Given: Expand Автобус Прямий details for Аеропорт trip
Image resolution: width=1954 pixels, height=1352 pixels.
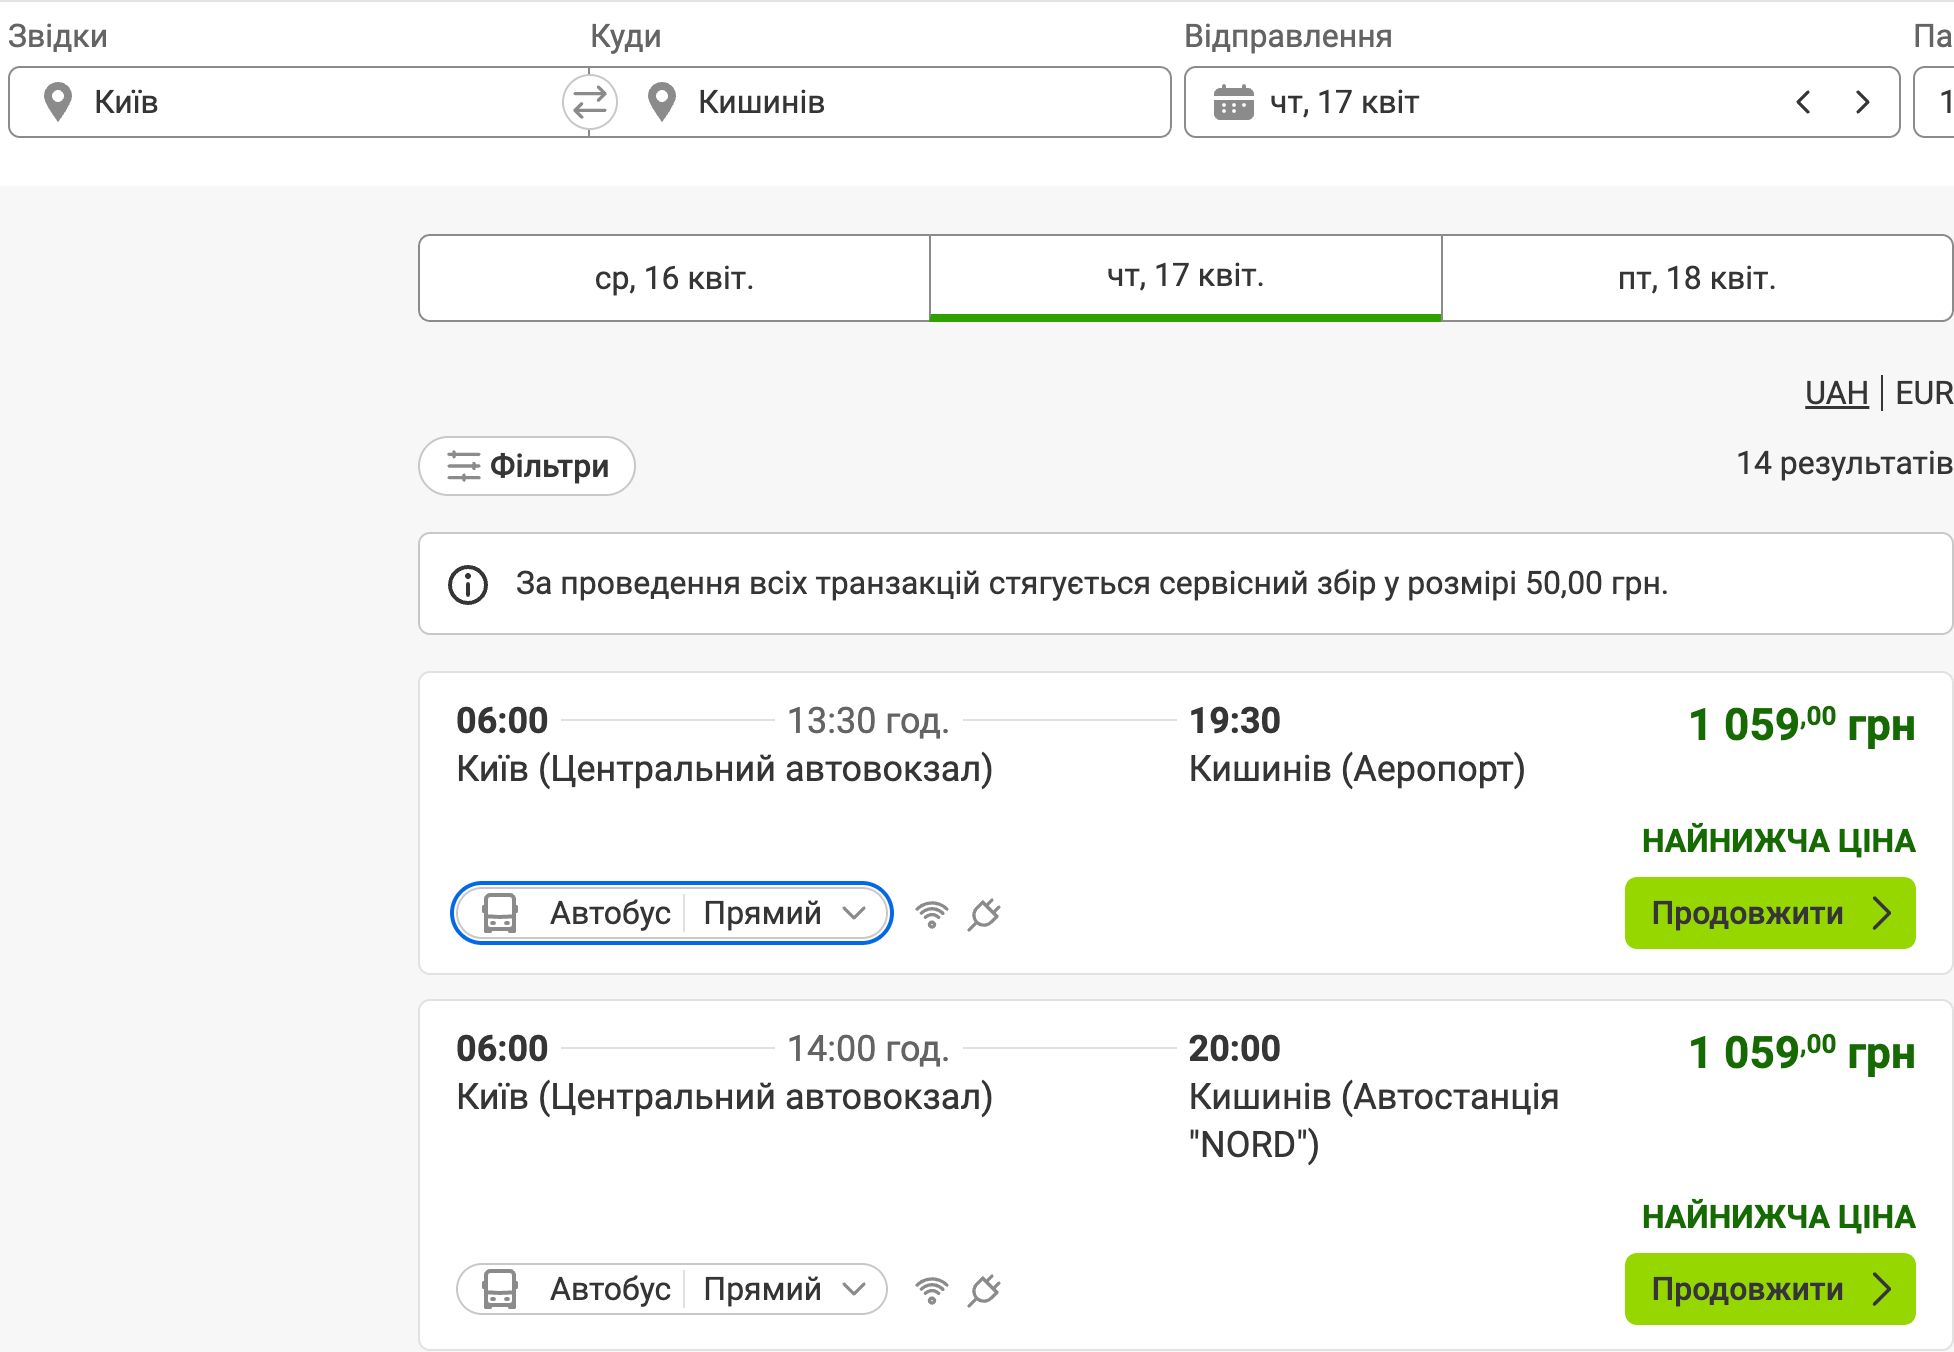Looking at the screenshot, I should (672, 913).
